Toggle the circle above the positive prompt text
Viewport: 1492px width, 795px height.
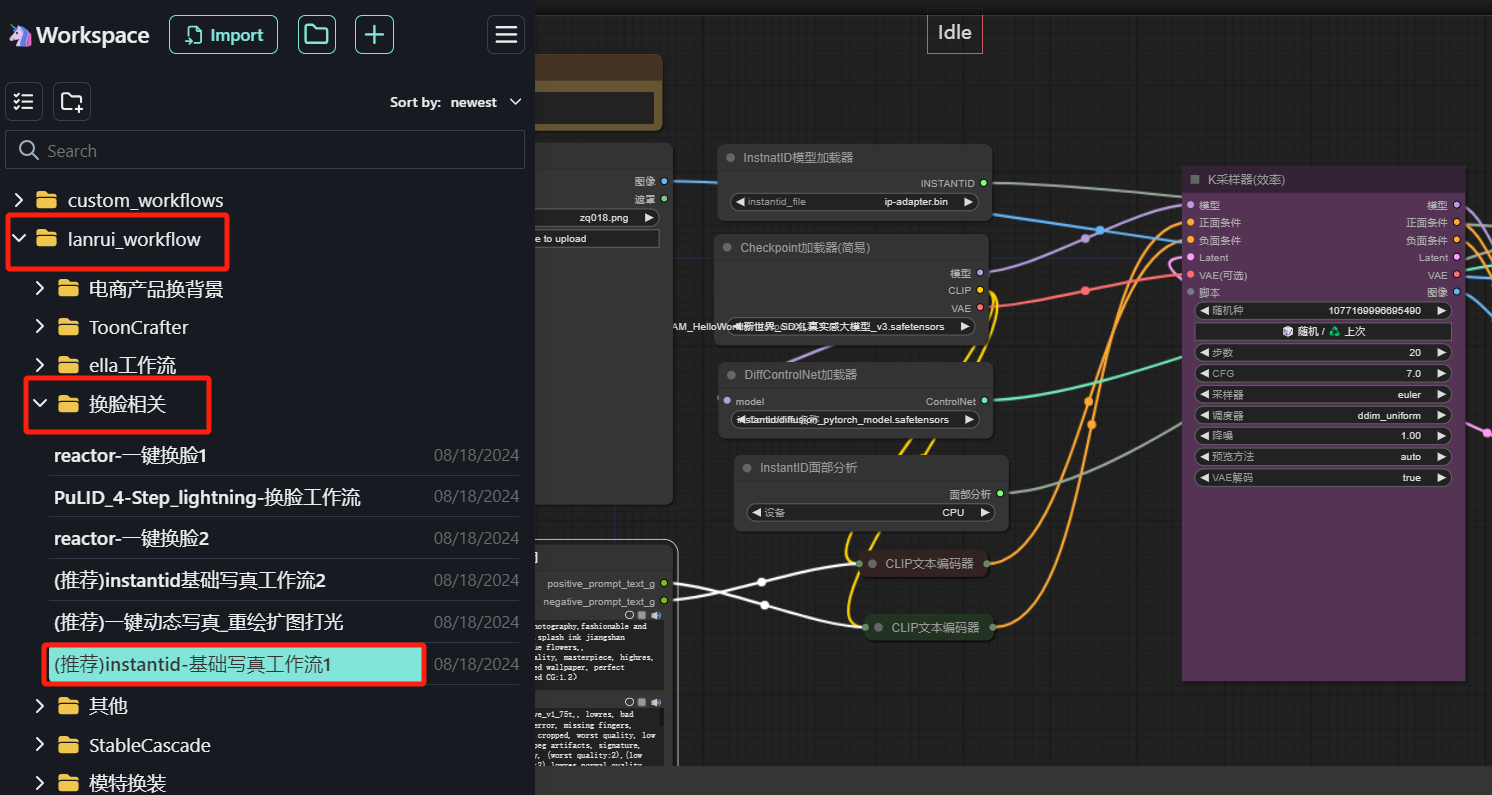pos(629,615)
